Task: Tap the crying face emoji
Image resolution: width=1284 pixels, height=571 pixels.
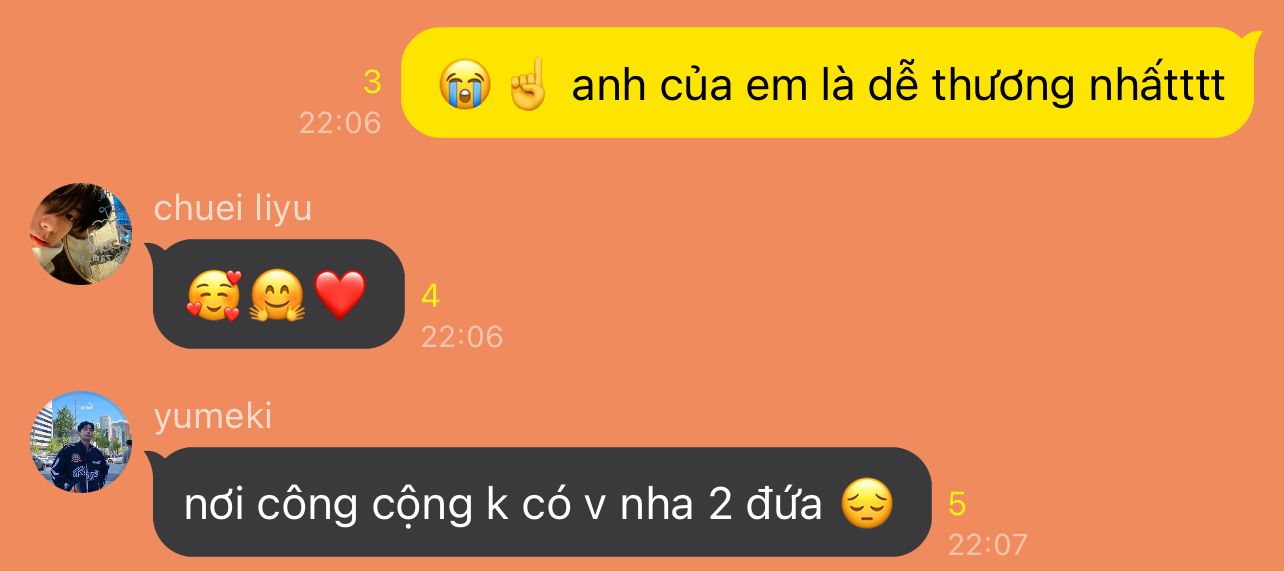Action: (464, 83)
